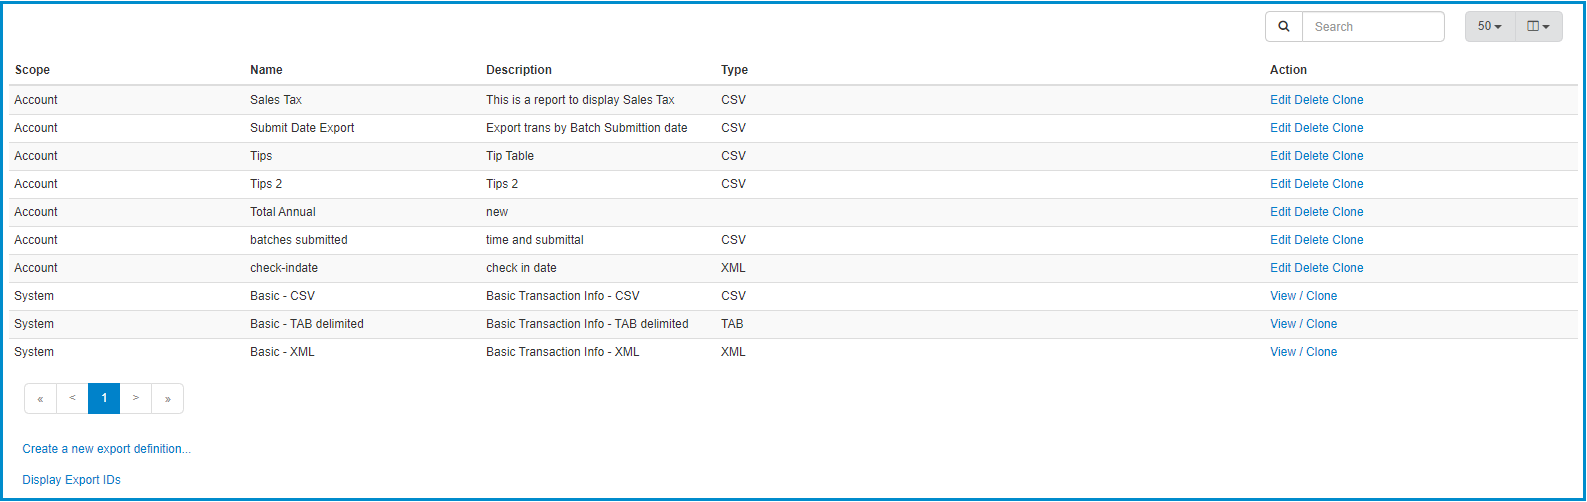Viewport: 1587px width, 502px height.
Task: Clone the Basic - XML system definition
Action: pos(1321,352)
